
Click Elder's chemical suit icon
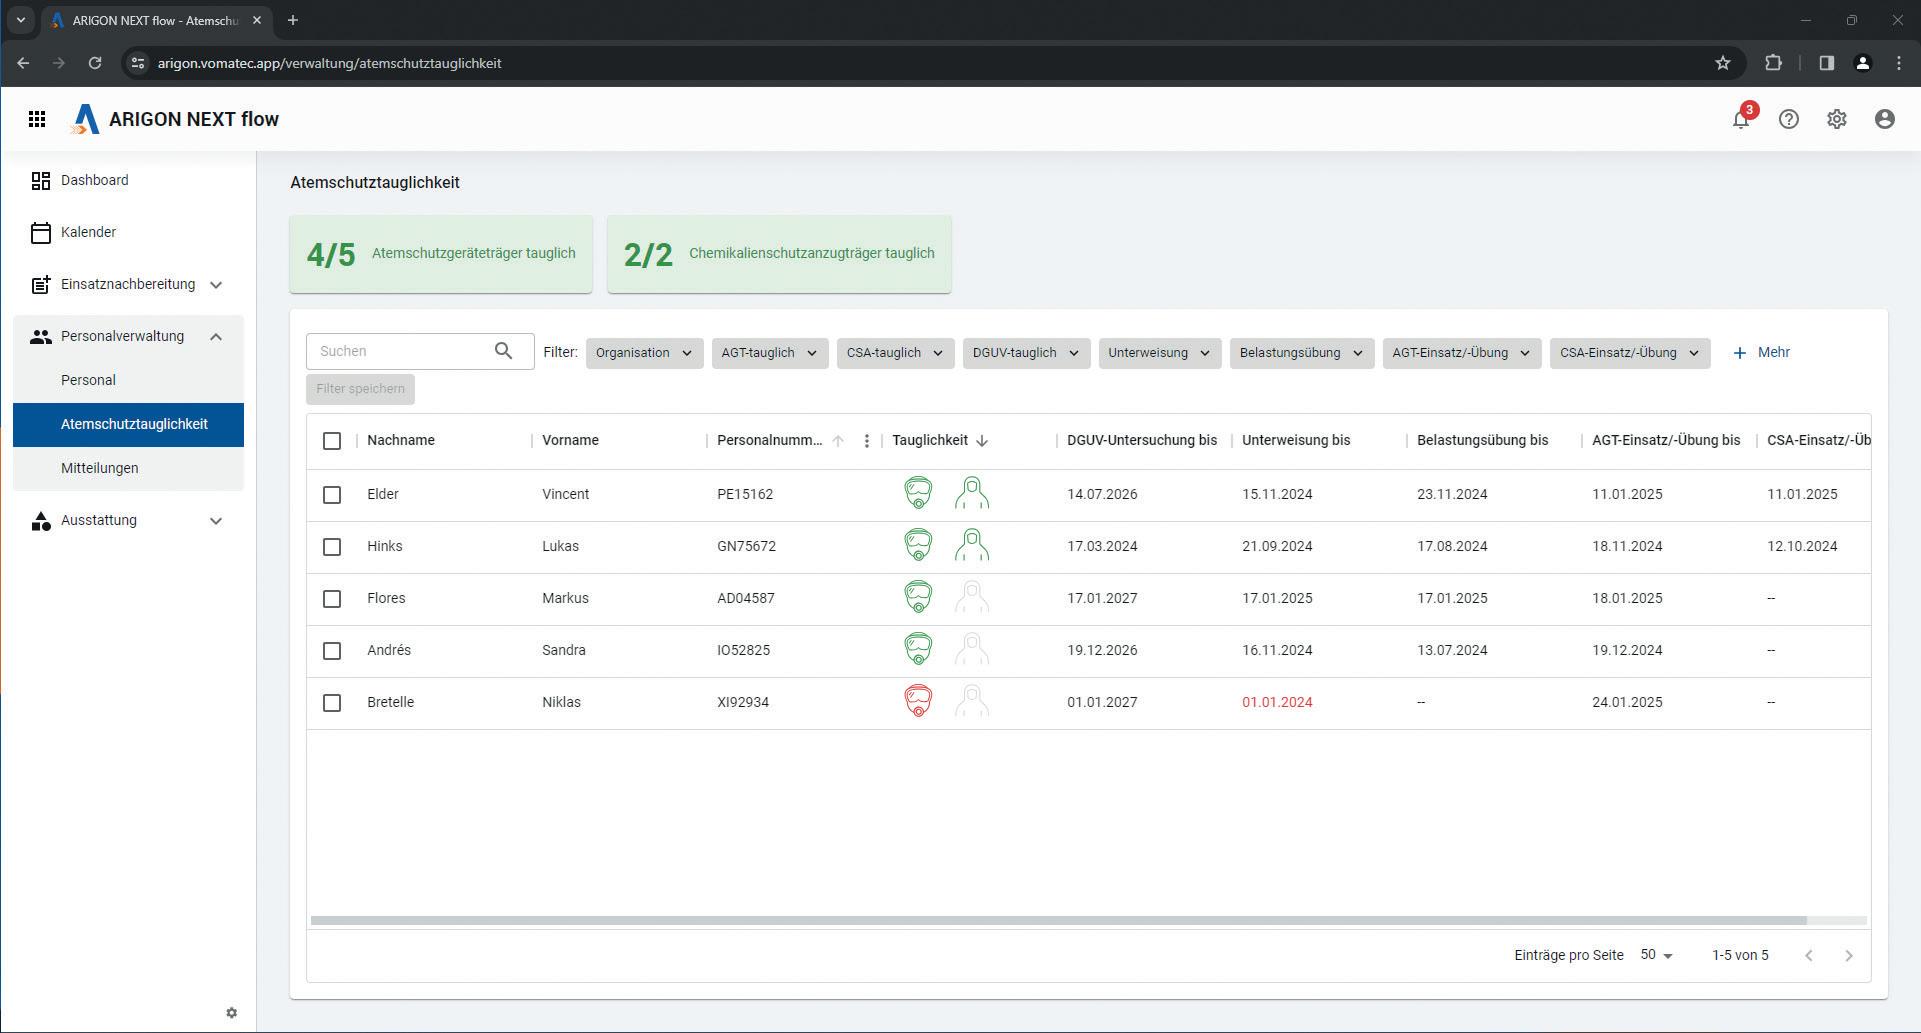coord(971,493)
